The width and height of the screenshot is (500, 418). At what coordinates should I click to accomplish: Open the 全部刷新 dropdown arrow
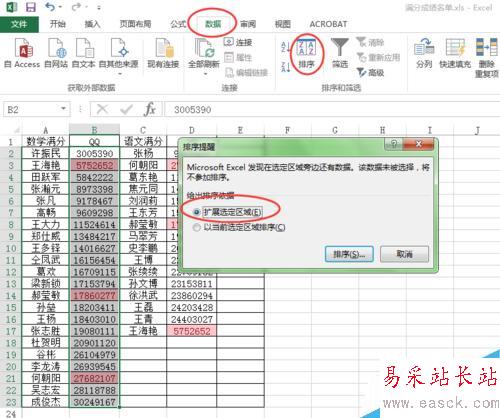205,74
